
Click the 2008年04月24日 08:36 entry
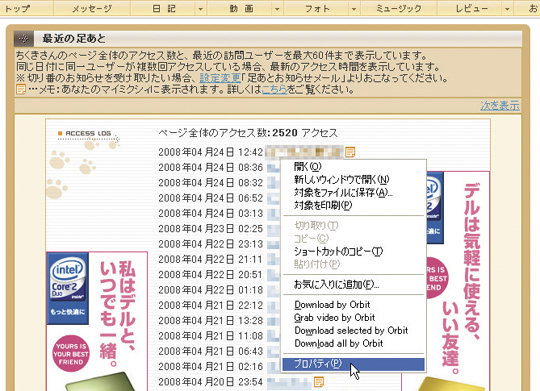(x=210, y=167)
